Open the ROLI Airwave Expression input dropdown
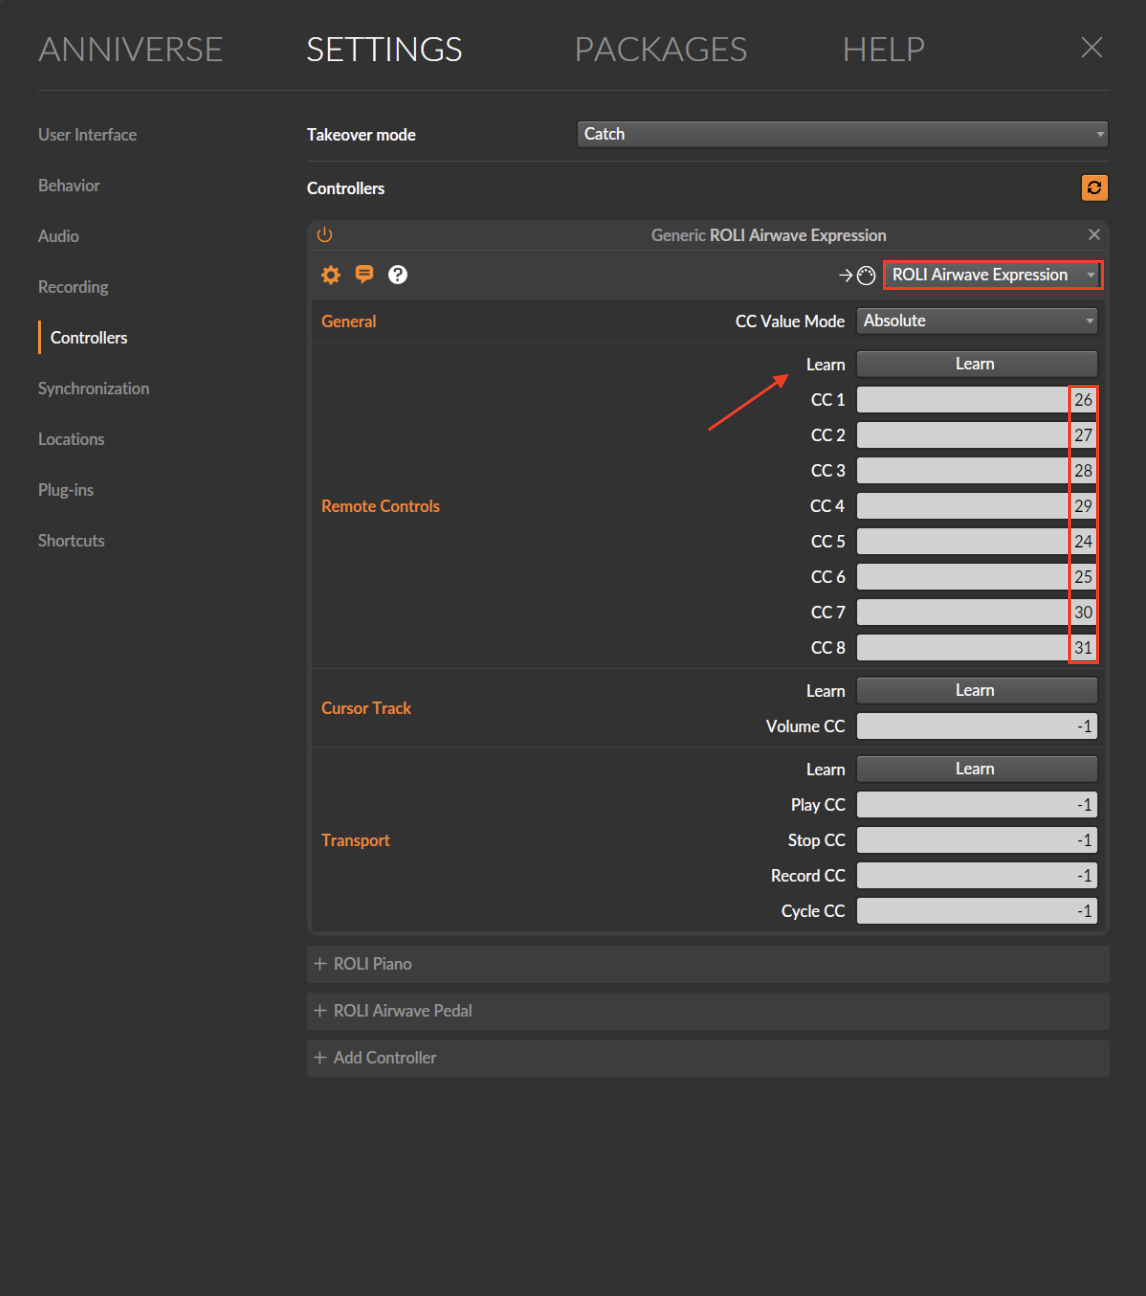Viewport: 1146px width, 1296px height. click(x=993, y=275)
